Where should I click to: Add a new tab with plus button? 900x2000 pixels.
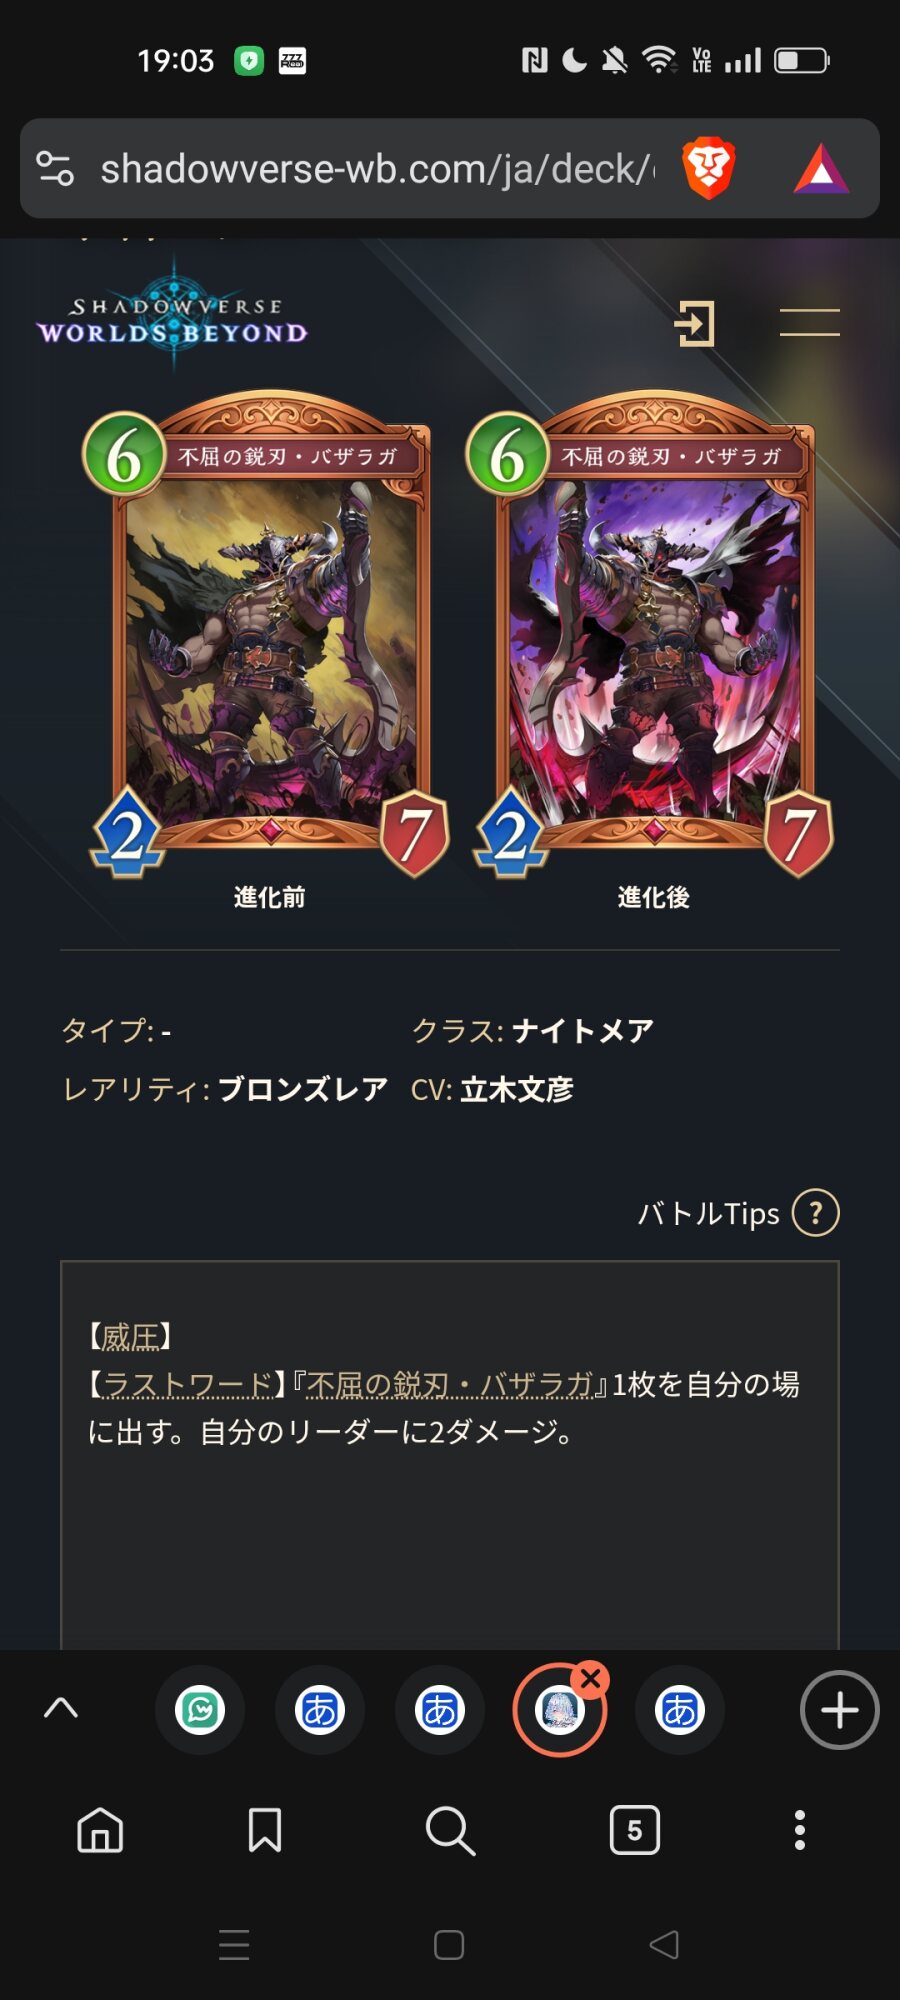point(839,1710)
